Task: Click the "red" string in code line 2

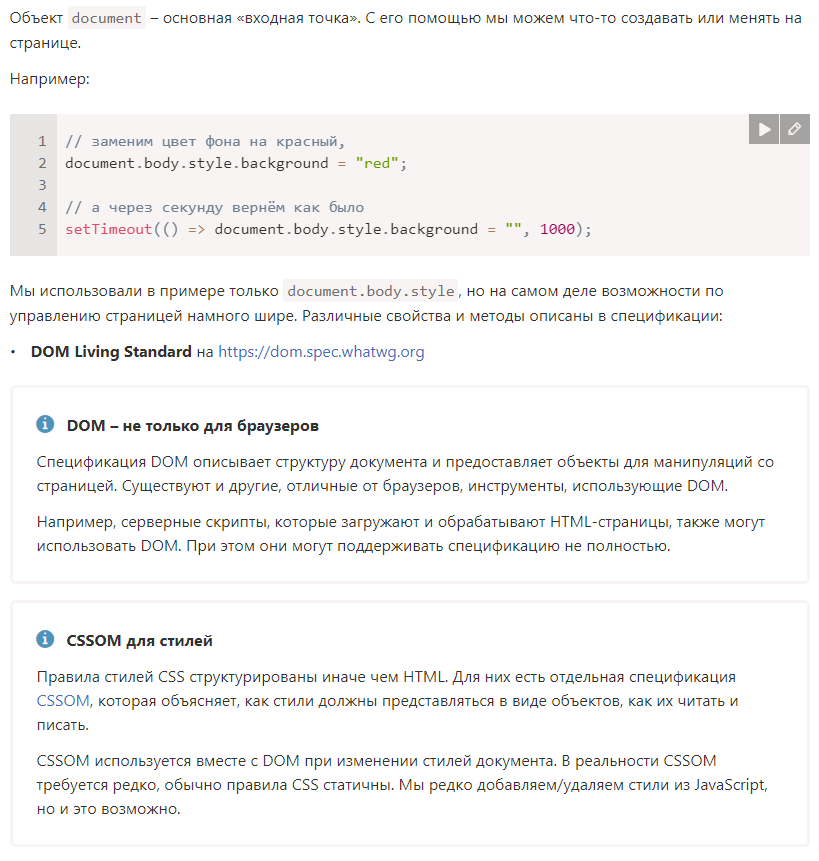Action: (x=377, y=164)
